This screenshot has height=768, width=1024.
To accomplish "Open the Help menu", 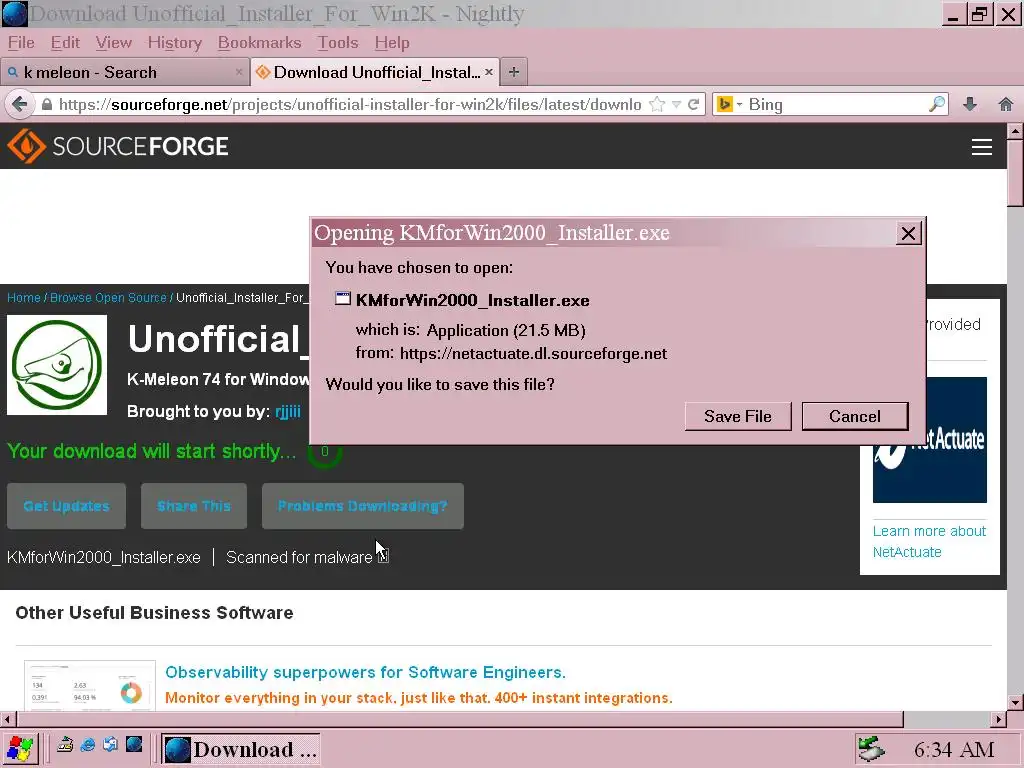I will (x=392, y=42).
